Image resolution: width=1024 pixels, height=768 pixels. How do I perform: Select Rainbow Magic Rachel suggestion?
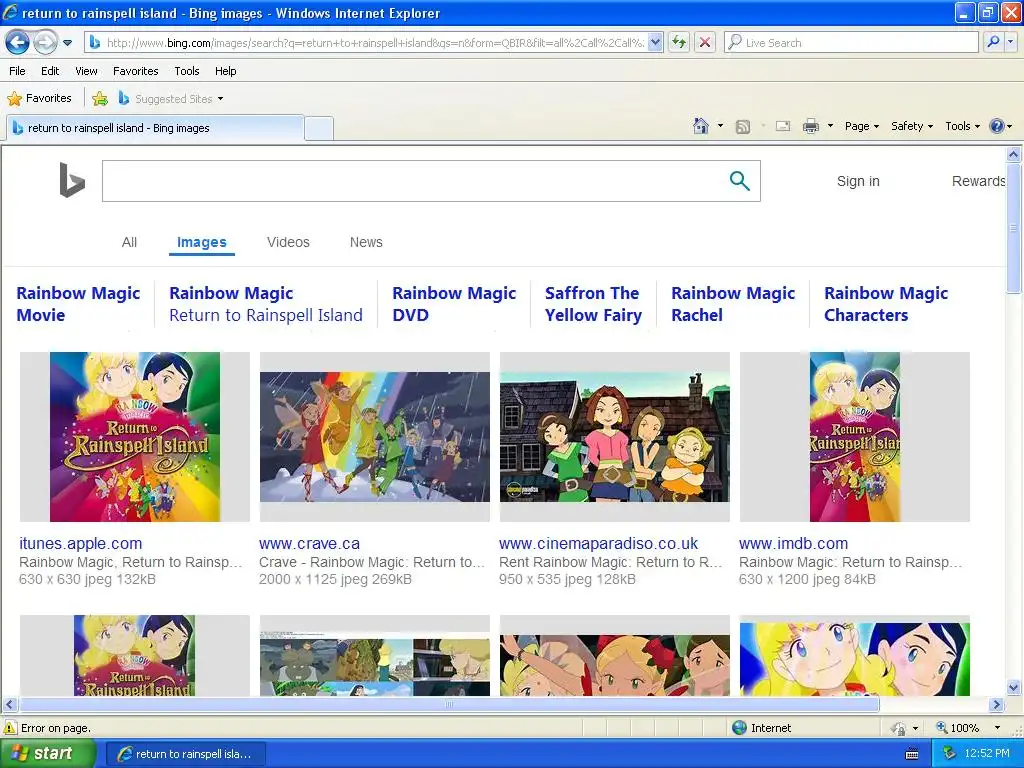tap(733, 304)
